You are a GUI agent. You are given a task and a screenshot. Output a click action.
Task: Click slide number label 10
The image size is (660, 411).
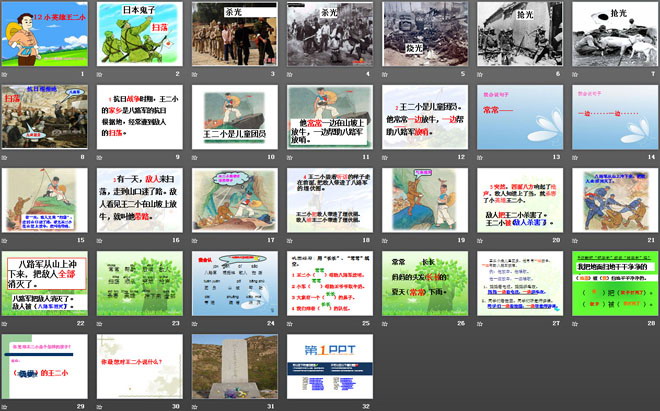tap(271, 157)
